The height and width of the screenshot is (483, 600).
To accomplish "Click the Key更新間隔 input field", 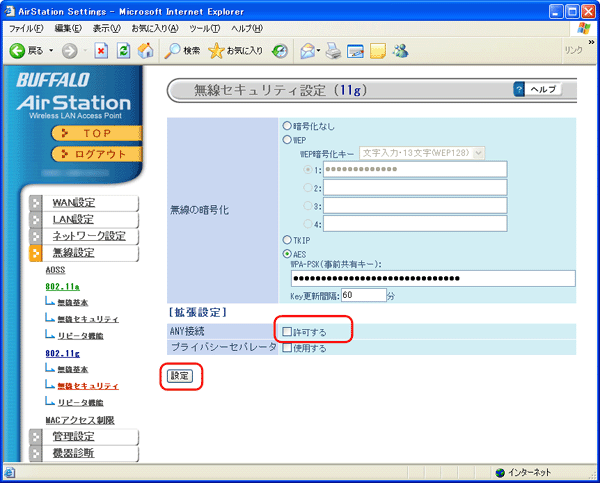I will pos(363,295).
